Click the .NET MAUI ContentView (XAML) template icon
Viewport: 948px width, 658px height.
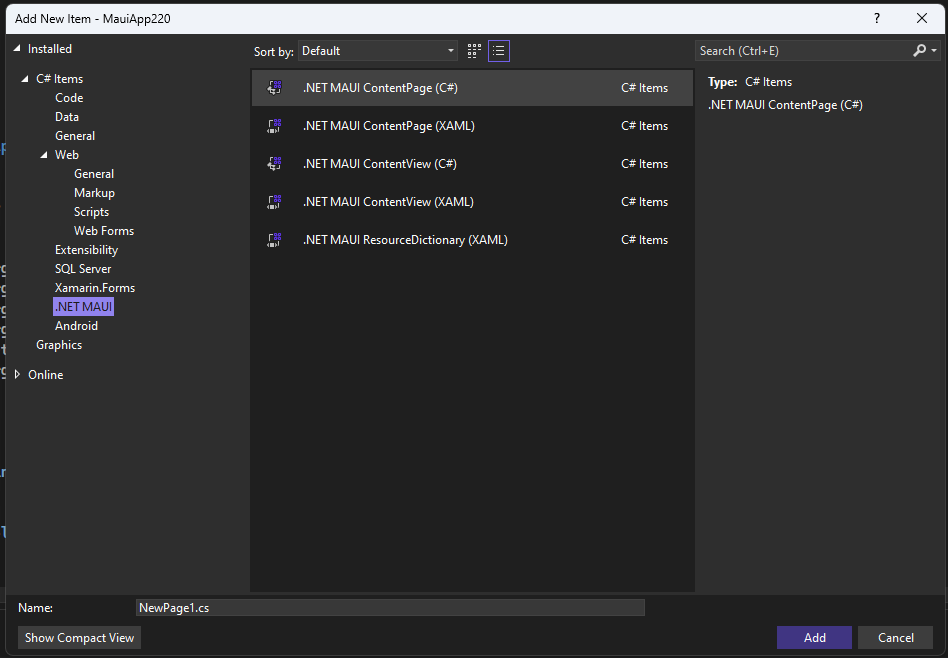point(274,202)
